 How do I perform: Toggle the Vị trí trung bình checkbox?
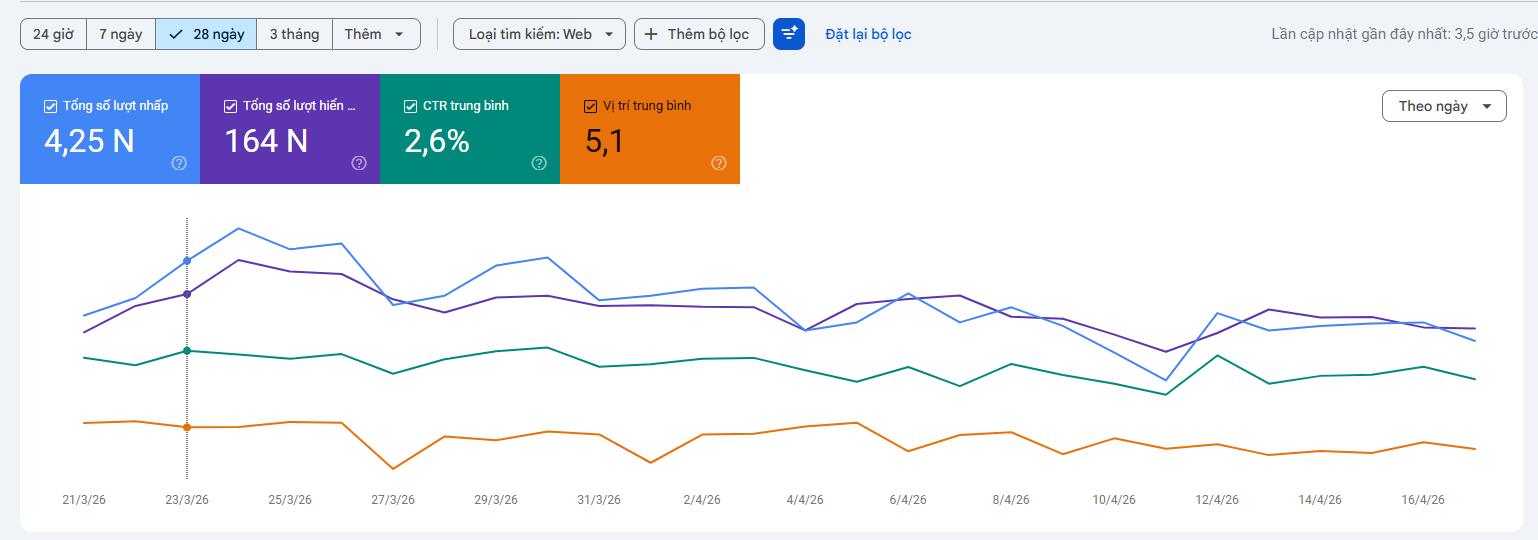coord(590,106)
